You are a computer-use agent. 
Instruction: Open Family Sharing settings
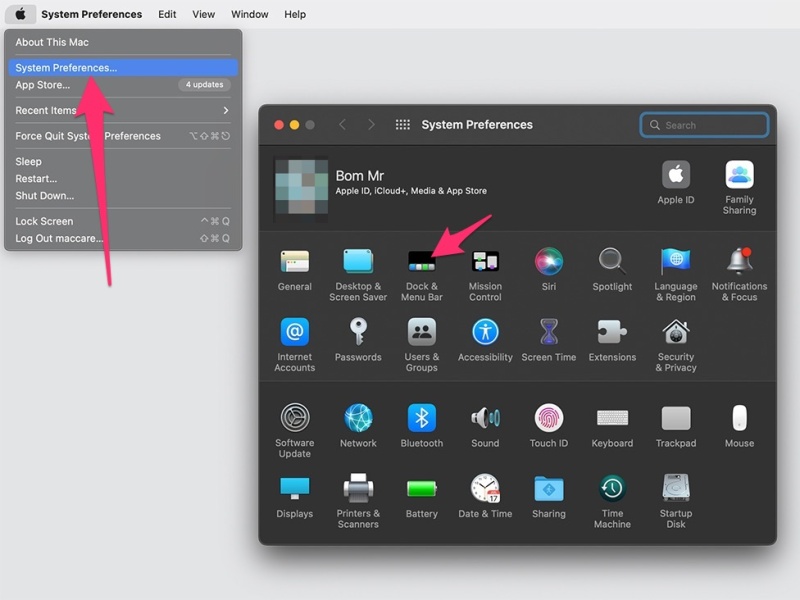(x=739, y=176)
